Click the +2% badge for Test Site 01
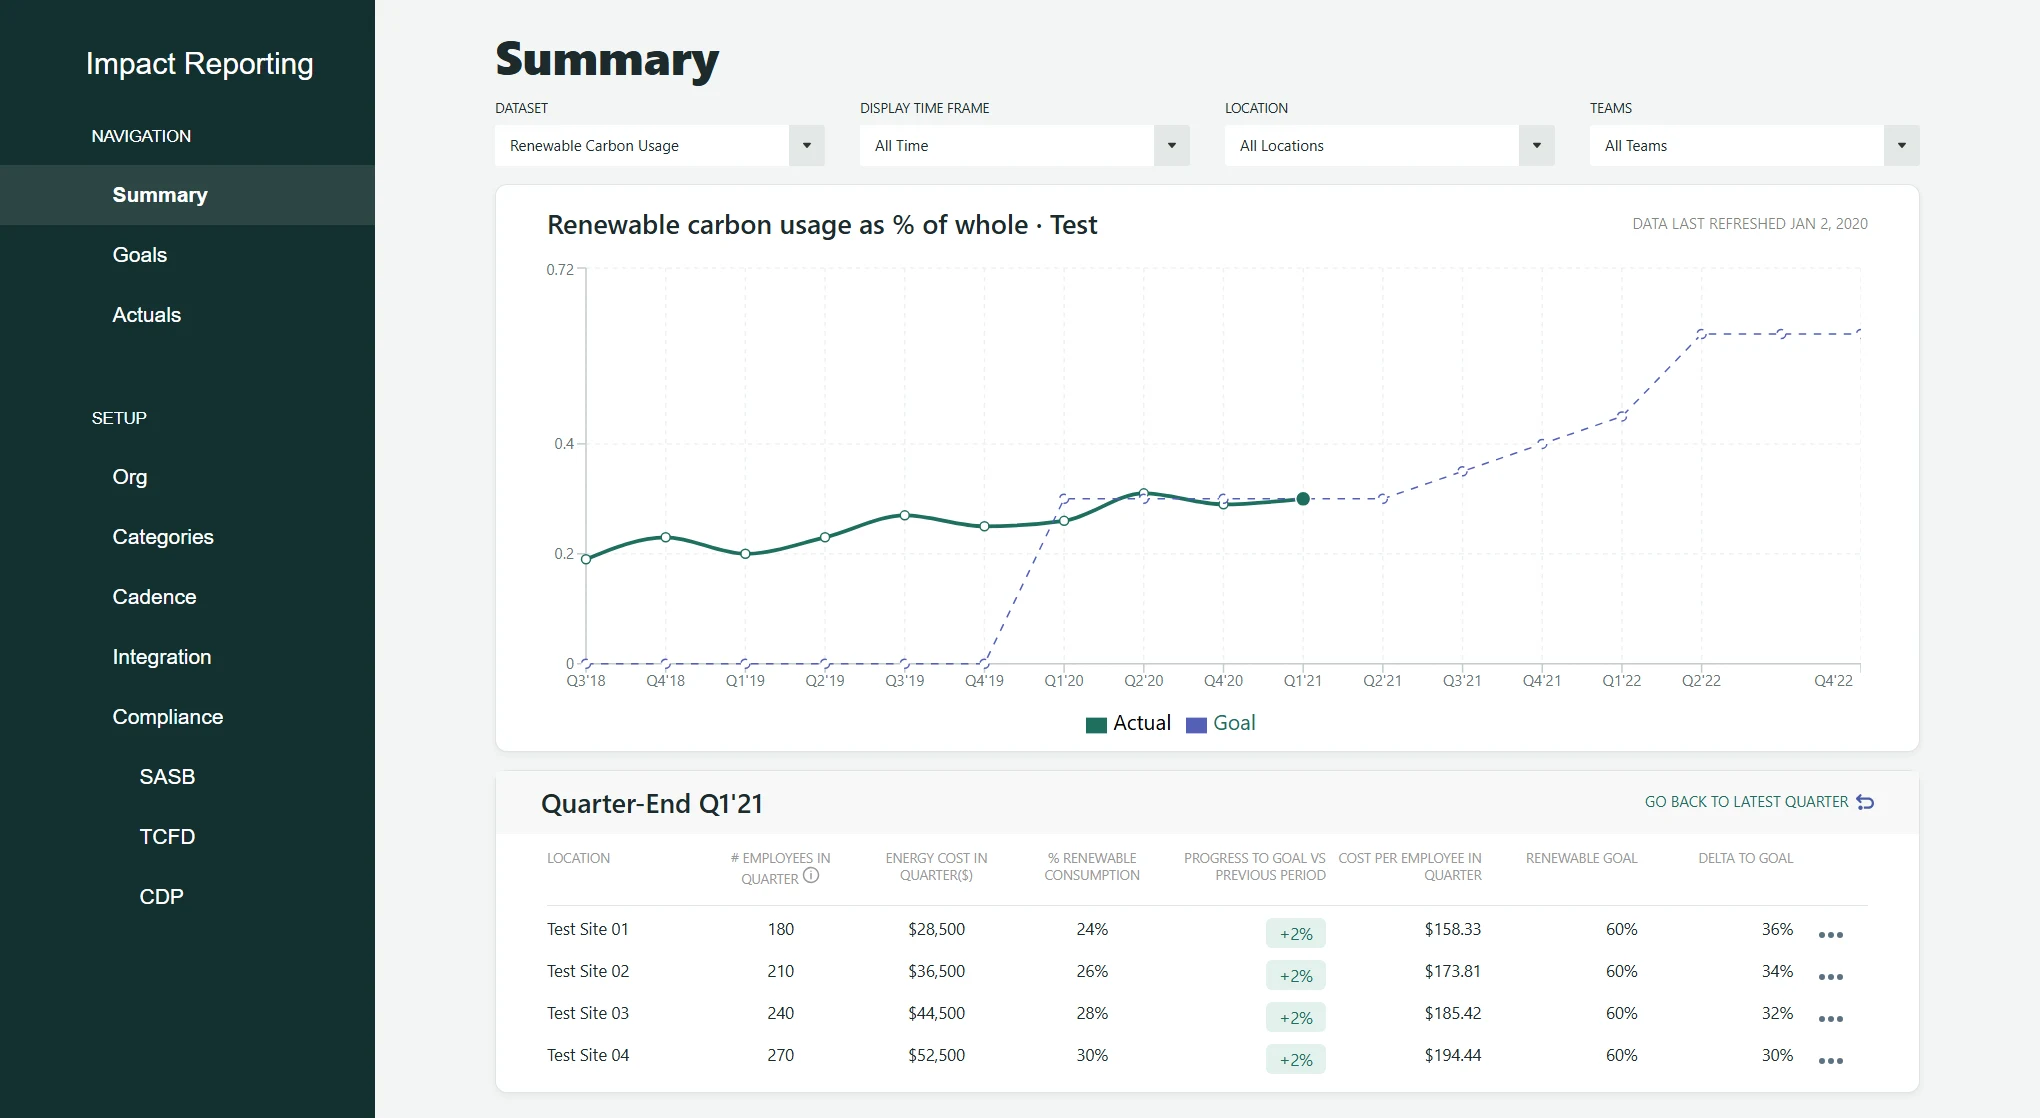 point(1296,934)
